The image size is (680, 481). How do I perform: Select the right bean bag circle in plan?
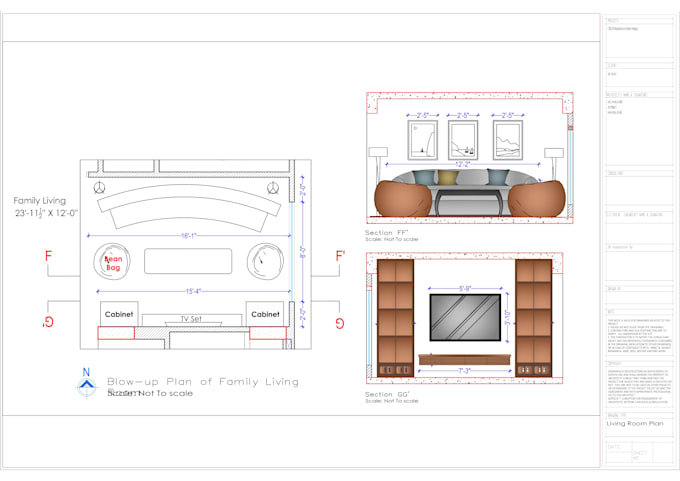click(x=265, y=261)
